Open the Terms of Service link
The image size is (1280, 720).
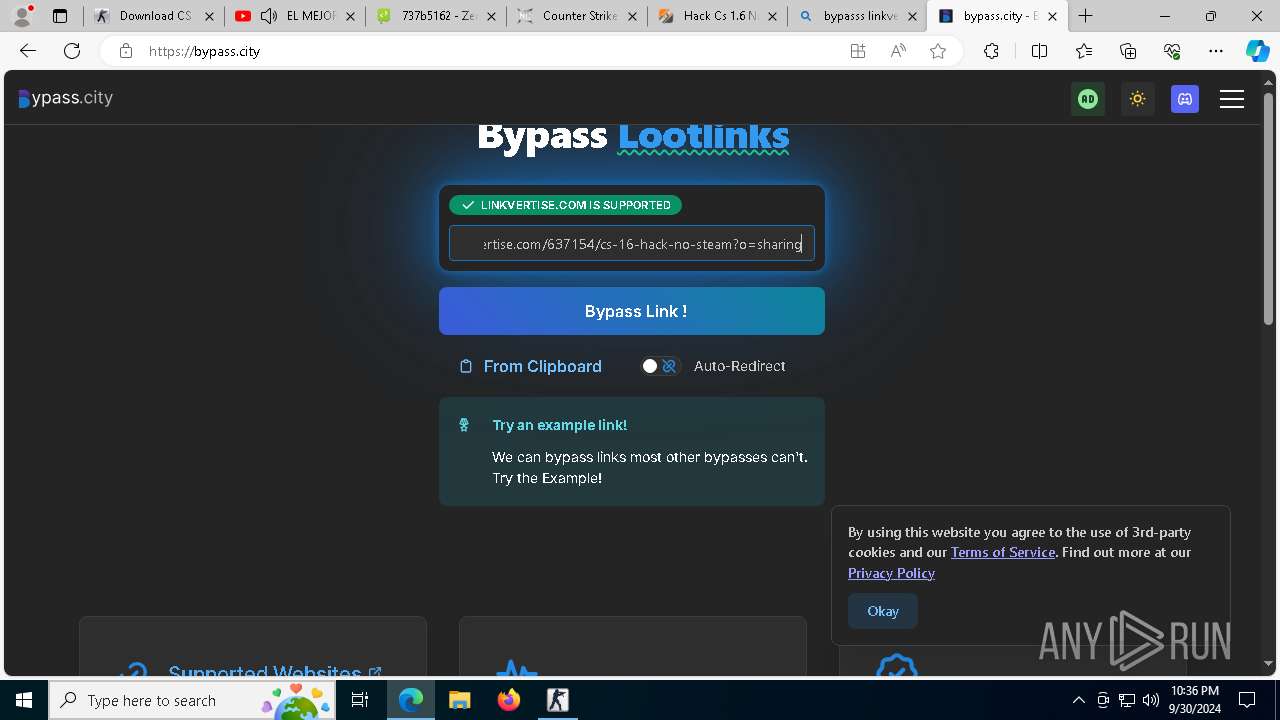(x=1003, y=552)
